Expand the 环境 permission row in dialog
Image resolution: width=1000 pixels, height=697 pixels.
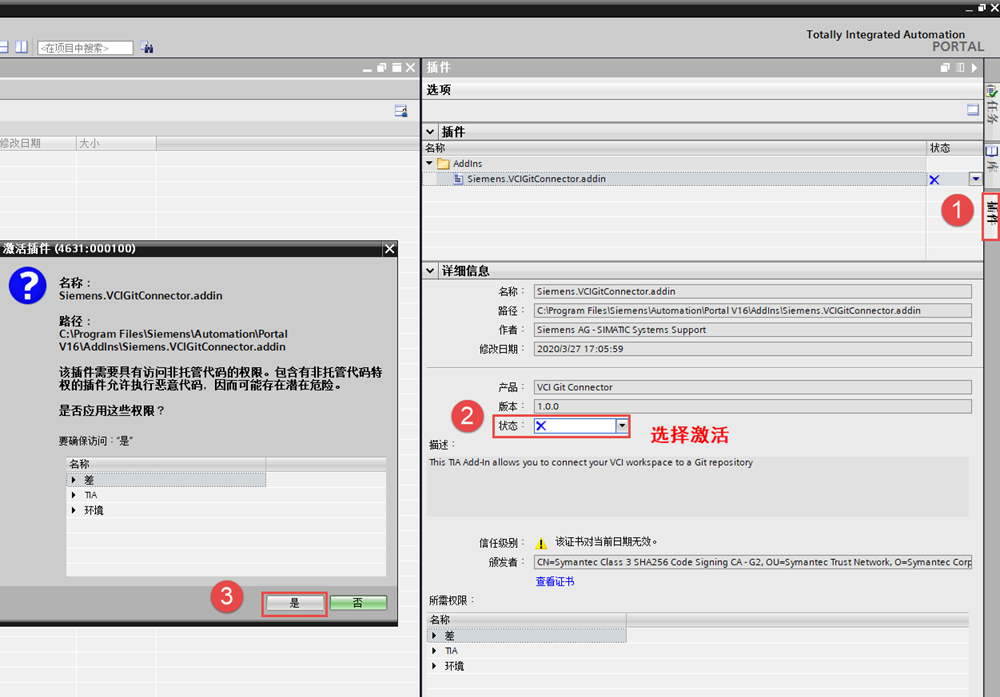click(x=74, y=510)
